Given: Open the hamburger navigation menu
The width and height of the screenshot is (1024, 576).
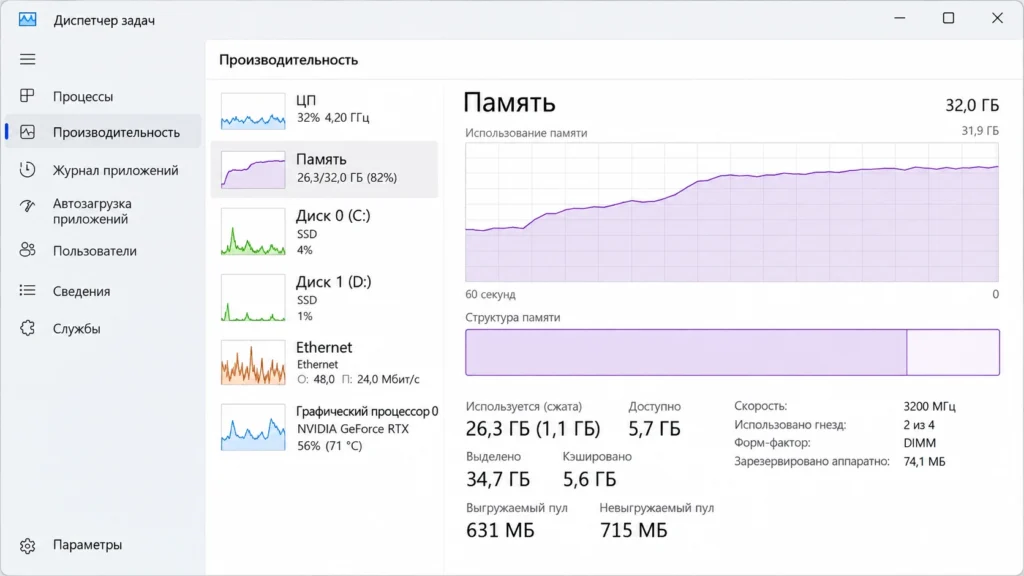Looking at the screenshot, I should 27,59.
